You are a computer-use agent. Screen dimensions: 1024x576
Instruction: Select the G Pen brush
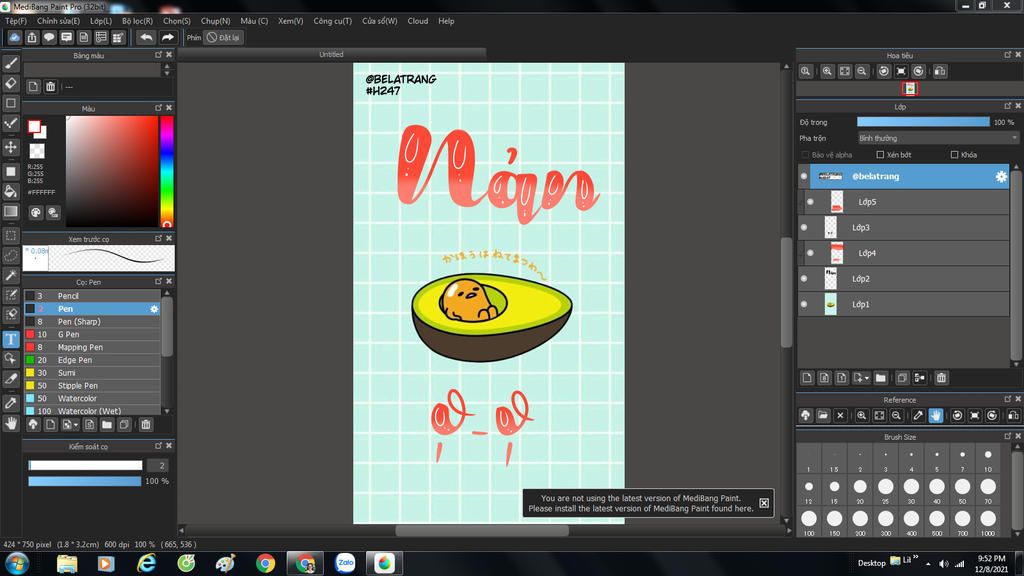92,334
